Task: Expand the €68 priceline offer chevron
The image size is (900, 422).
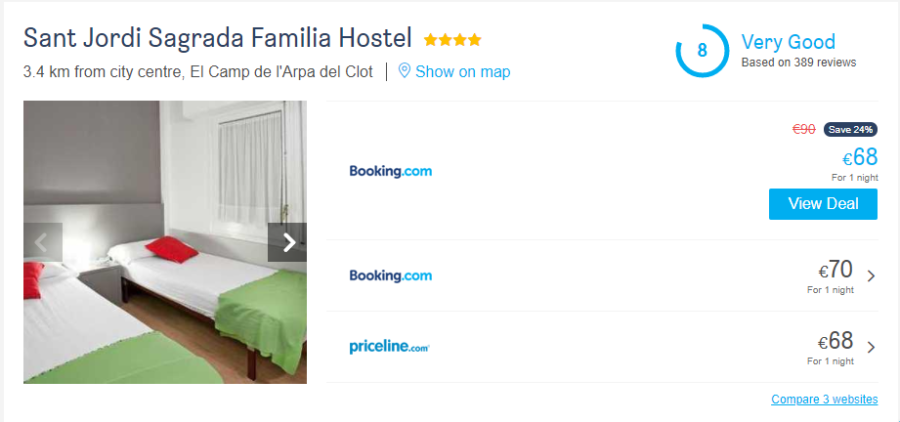Action: pos(871,347)
